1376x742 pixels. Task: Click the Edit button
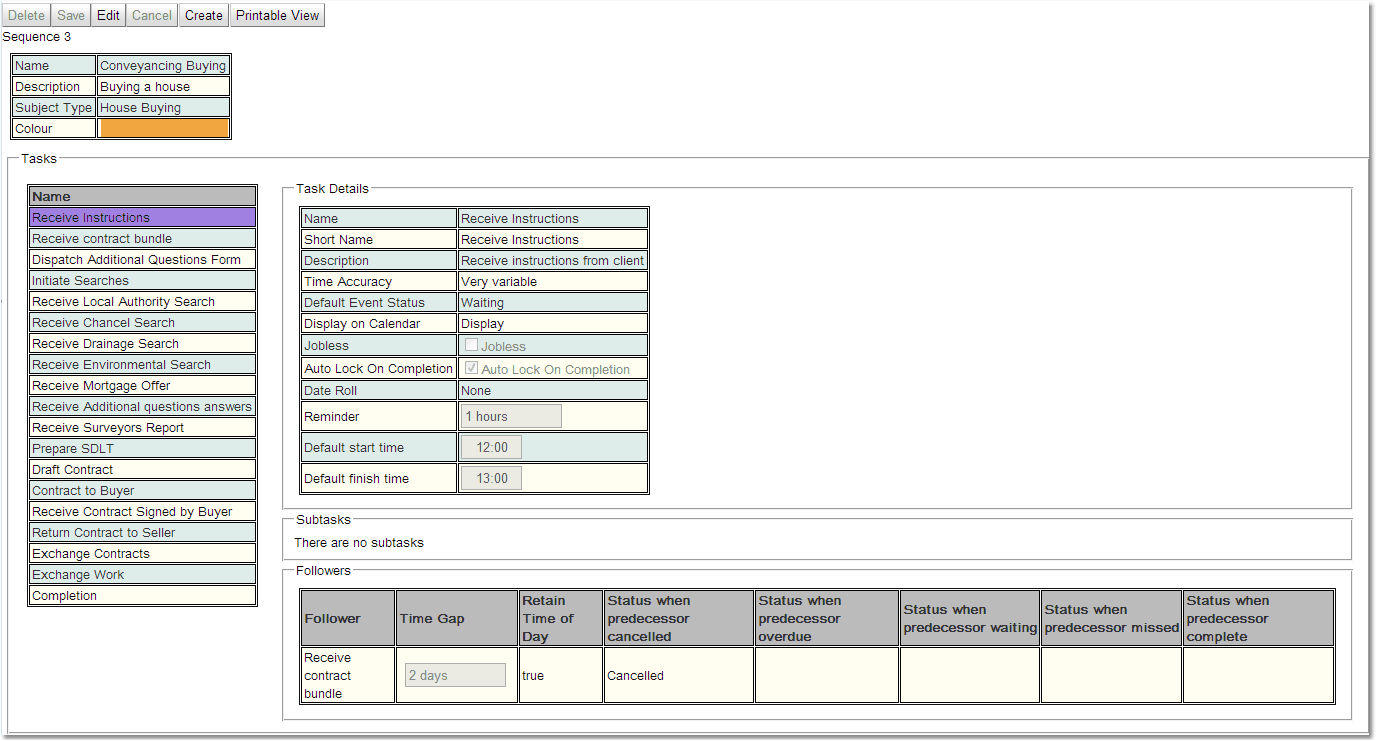(x=108, y=15)
